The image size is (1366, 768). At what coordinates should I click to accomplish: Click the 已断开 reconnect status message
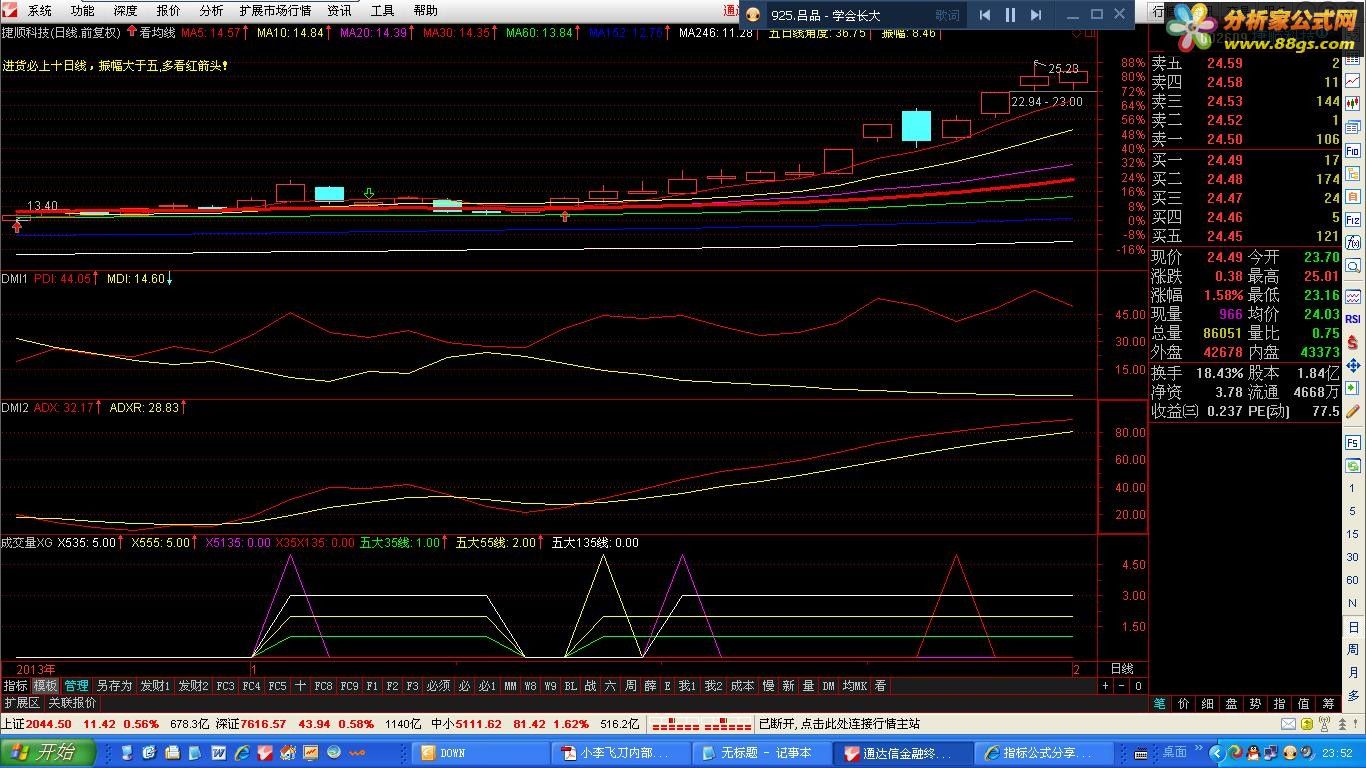click(x=838, y=723)
